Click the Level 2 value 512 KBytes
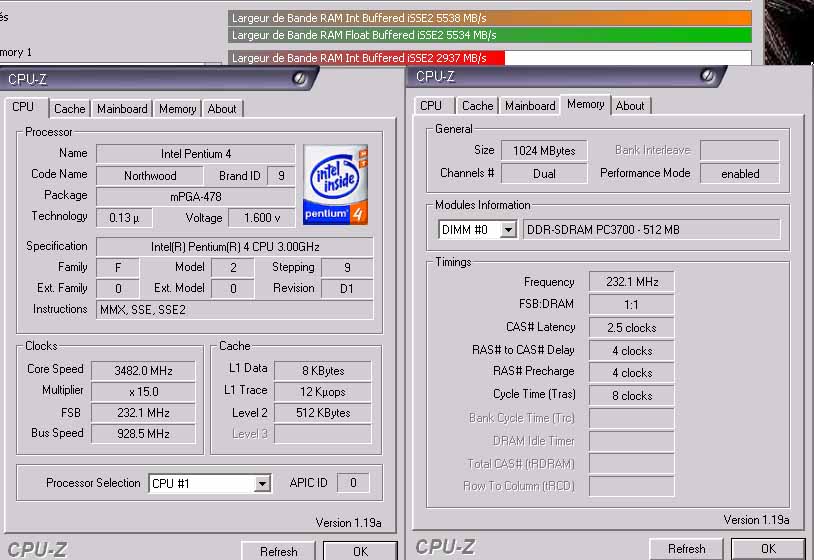Screen dimensions: 814x560 click(323, 413)
